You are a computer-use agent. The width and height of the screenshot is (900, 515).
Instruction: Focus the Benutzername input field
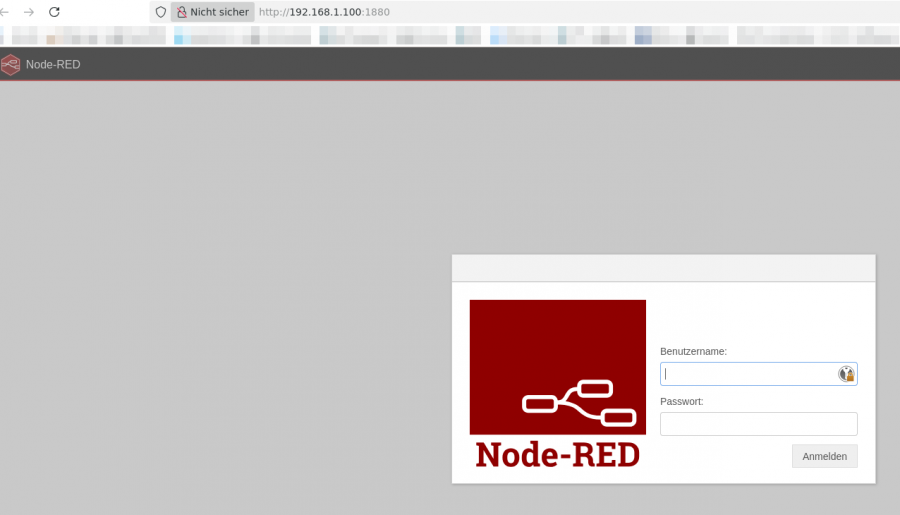tap(758, 374)
